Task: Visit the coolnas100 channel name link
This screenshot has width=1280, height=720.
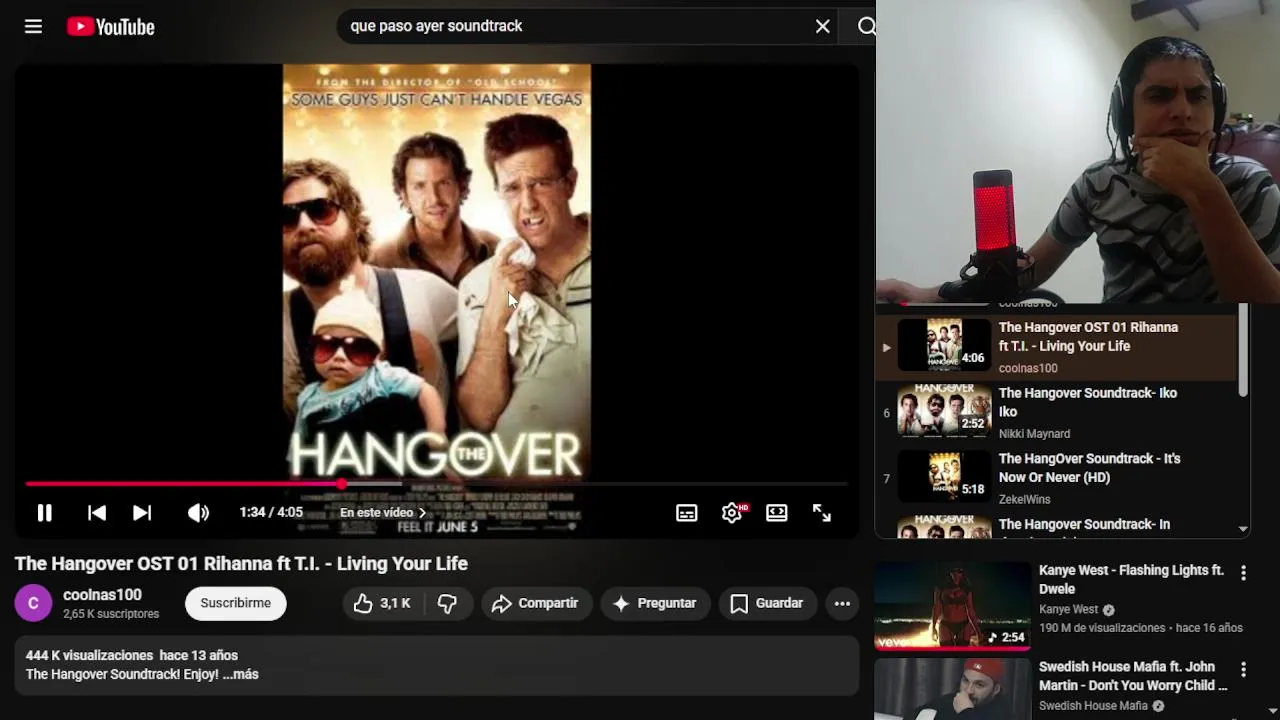Action: click(102, 595)
